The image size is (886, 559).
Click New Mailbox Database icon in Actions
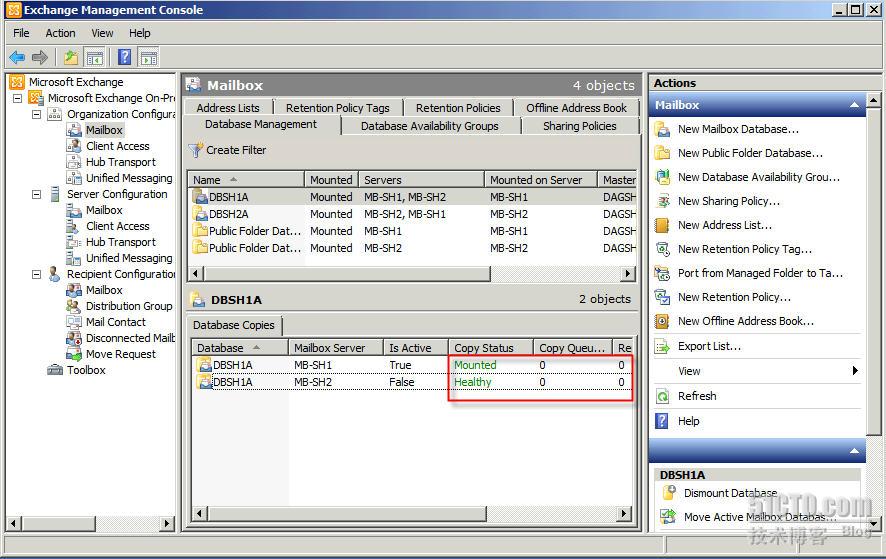662,129
